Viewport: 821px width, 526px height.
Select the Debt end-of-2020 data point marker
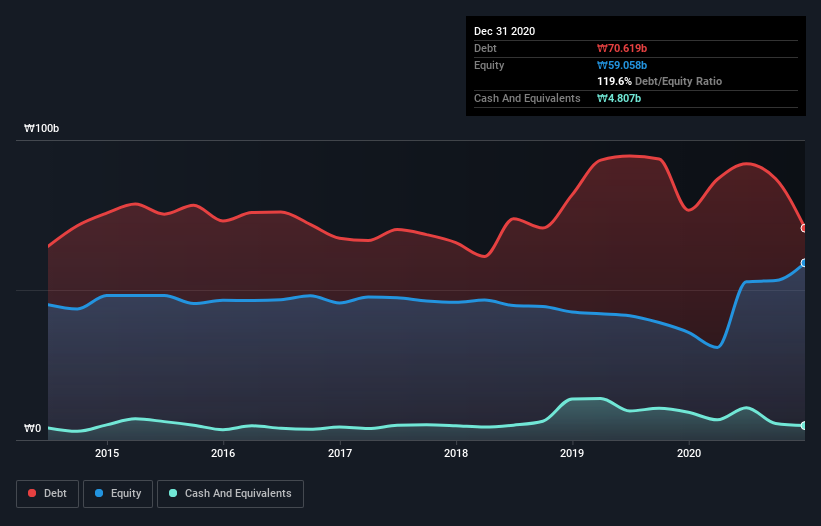pyautogui.click(x=804, y=228)
